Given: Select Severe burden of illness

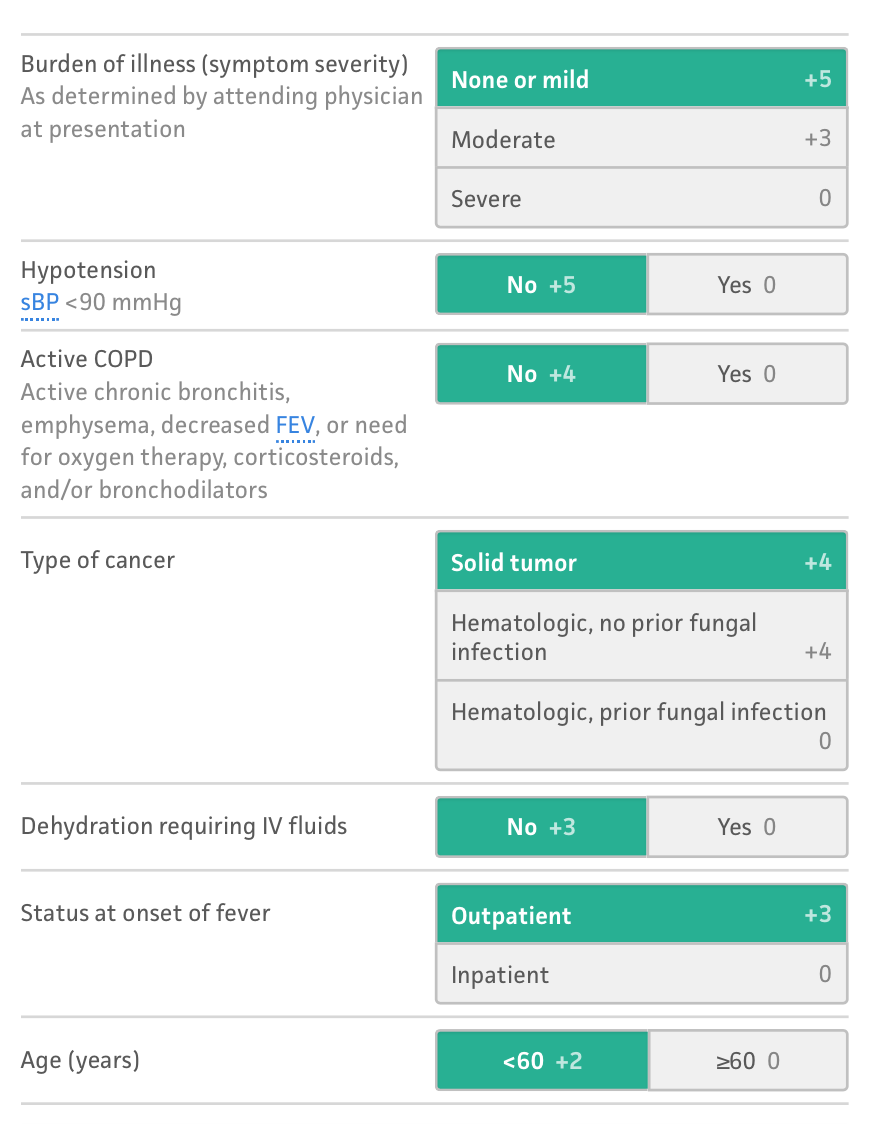Looking at the screenshot, I should pos(641,198).
